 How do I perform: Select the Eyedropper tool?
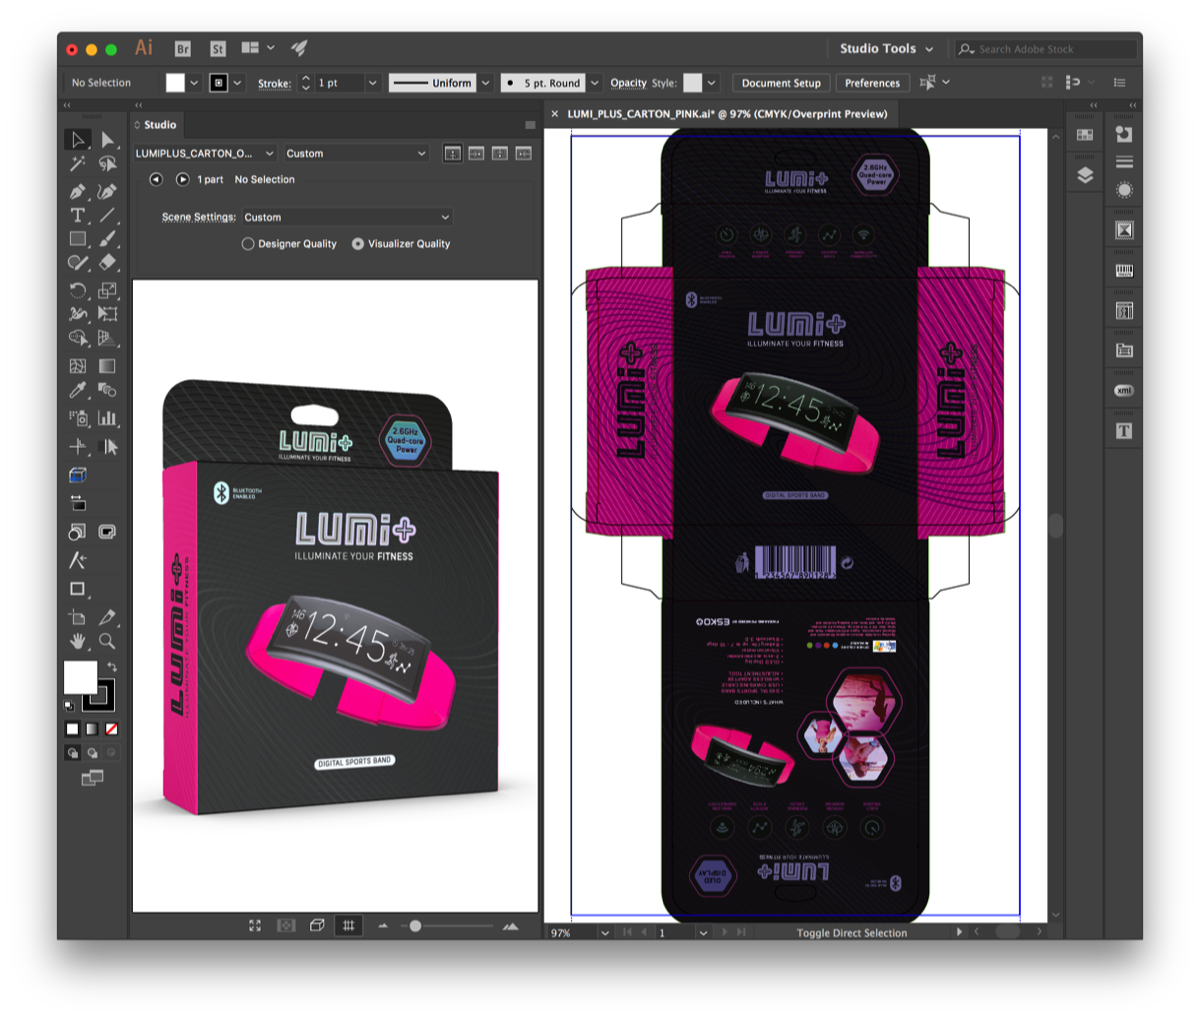click(77, 391)
